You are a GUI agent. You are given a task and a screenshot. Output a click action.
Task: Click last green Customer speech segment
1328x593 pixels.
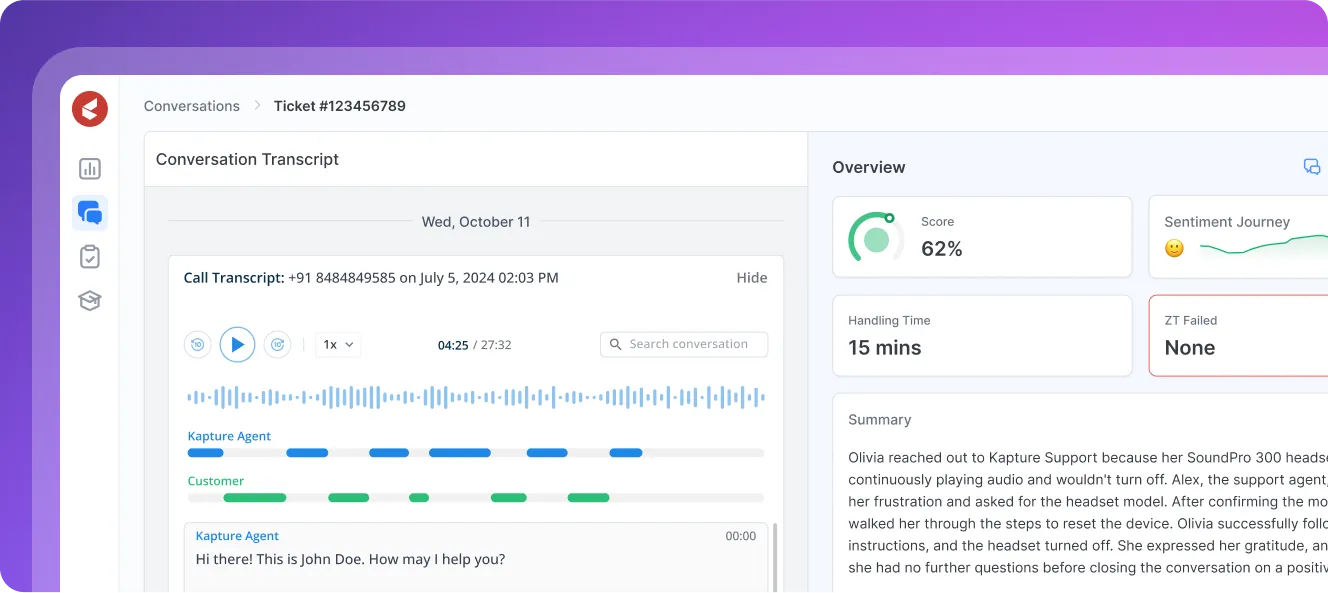(x=588, y=498)
